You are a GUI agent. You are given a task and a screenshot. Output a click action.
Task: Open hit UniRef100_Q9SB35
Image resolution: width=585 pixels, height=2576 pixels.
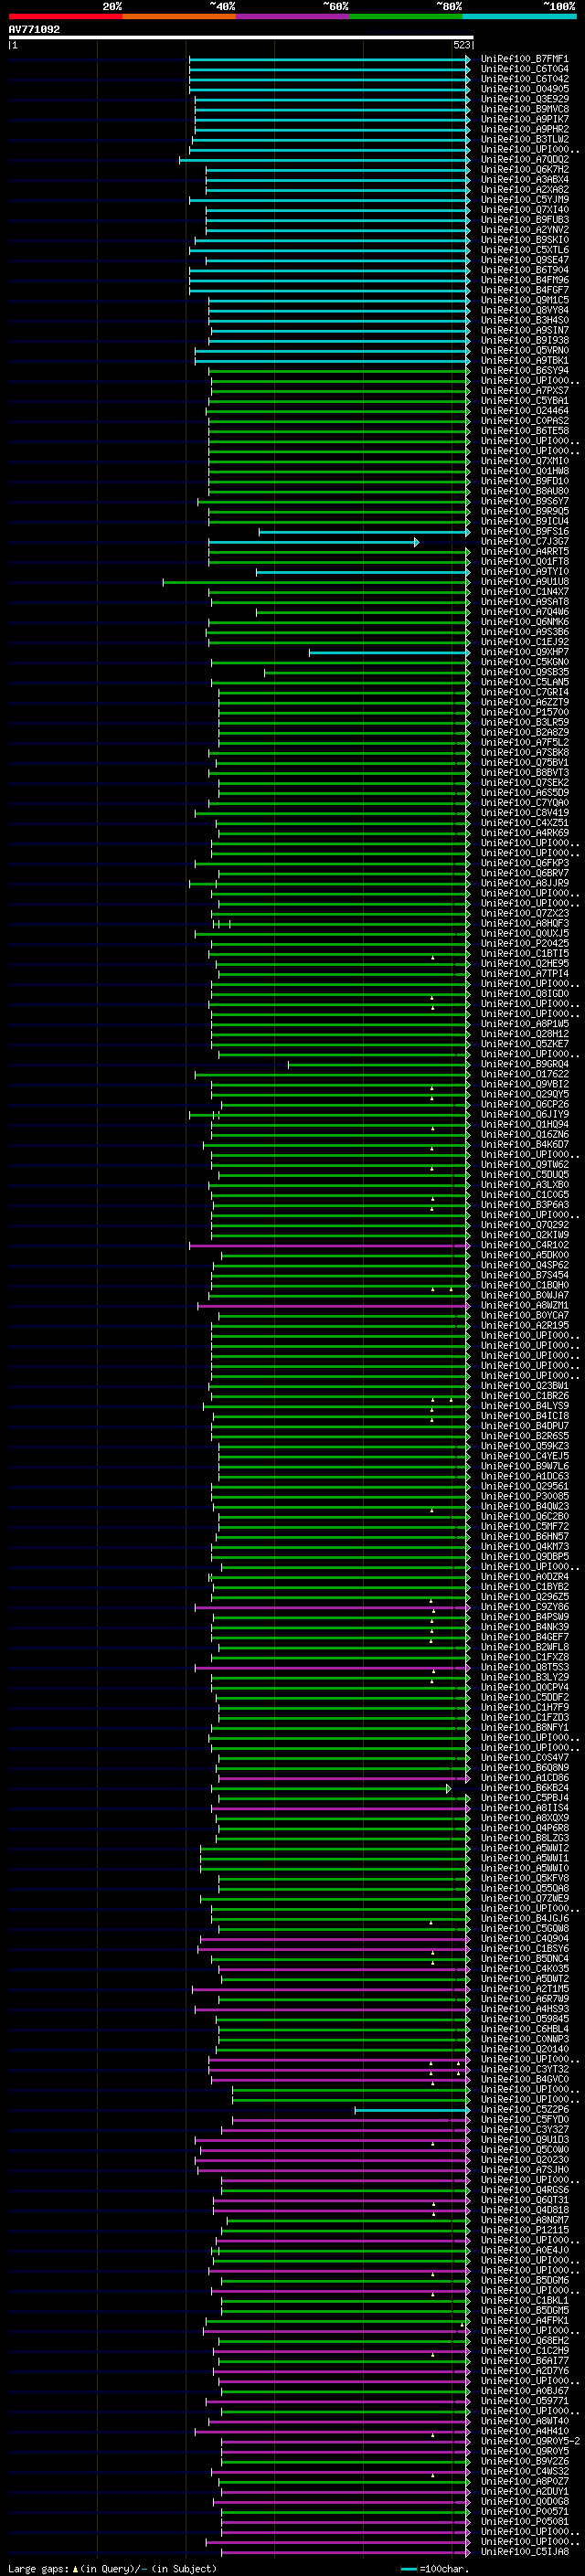(x=524, y=672)
